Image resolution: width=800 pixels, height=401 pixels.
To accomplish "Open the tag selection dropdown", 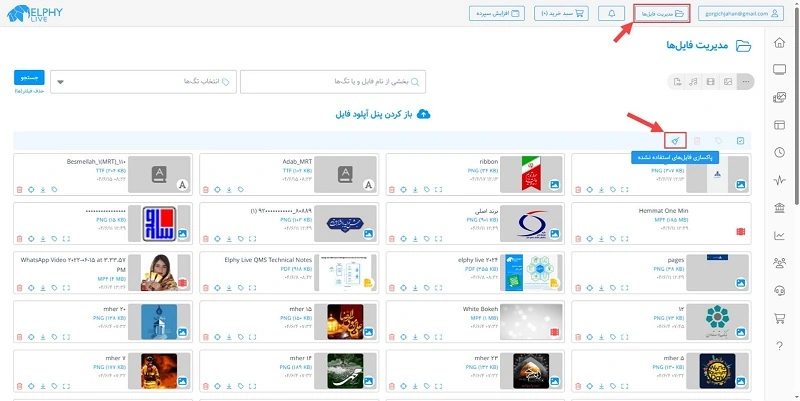I will (143, 80).
